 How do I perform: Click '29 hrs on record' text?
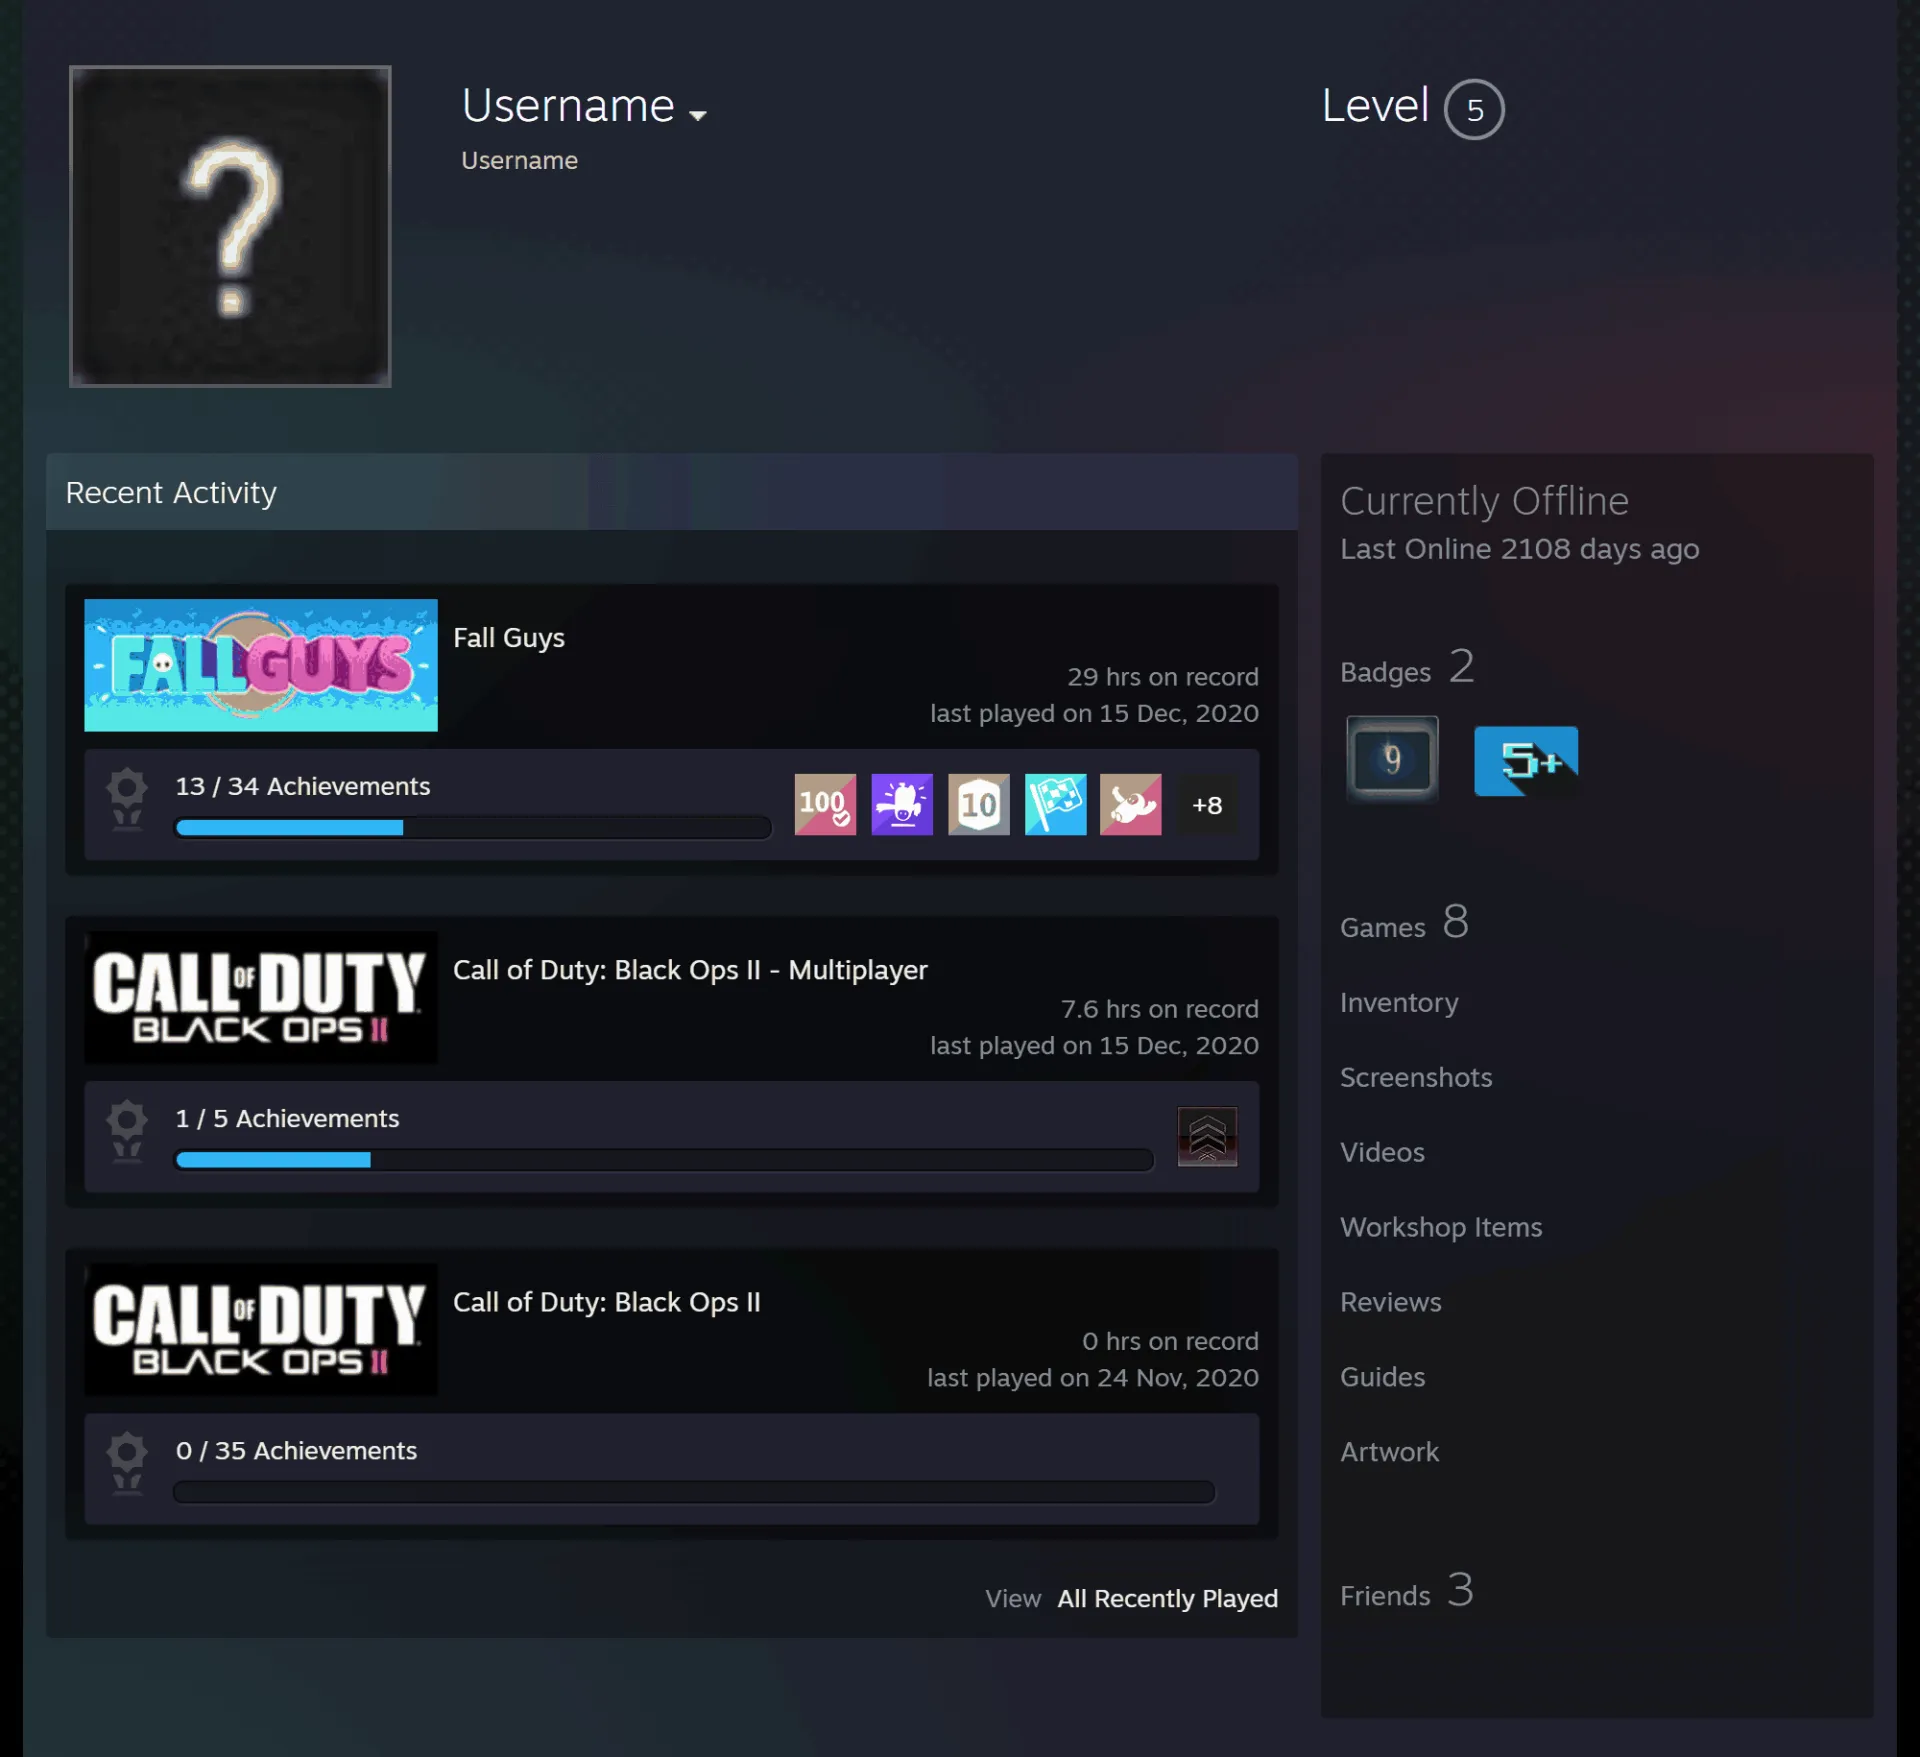coord(1162,677)
